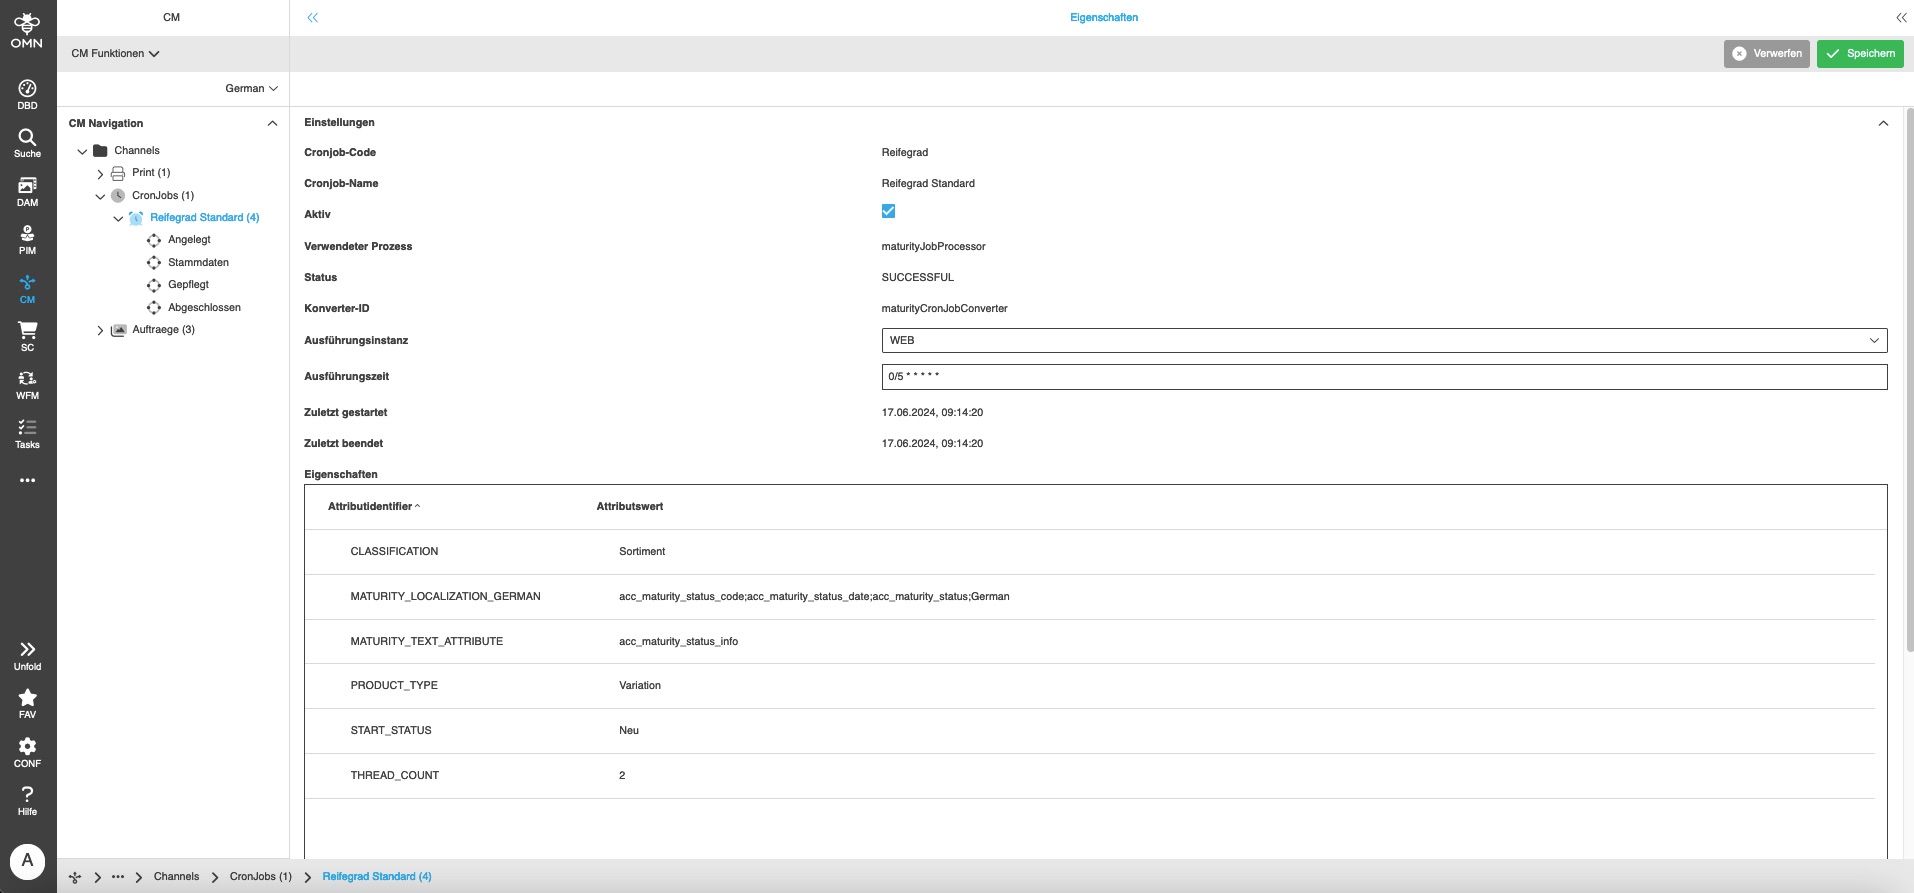
Task: Expand the Print (1) tree node
Action: point(100,174)
